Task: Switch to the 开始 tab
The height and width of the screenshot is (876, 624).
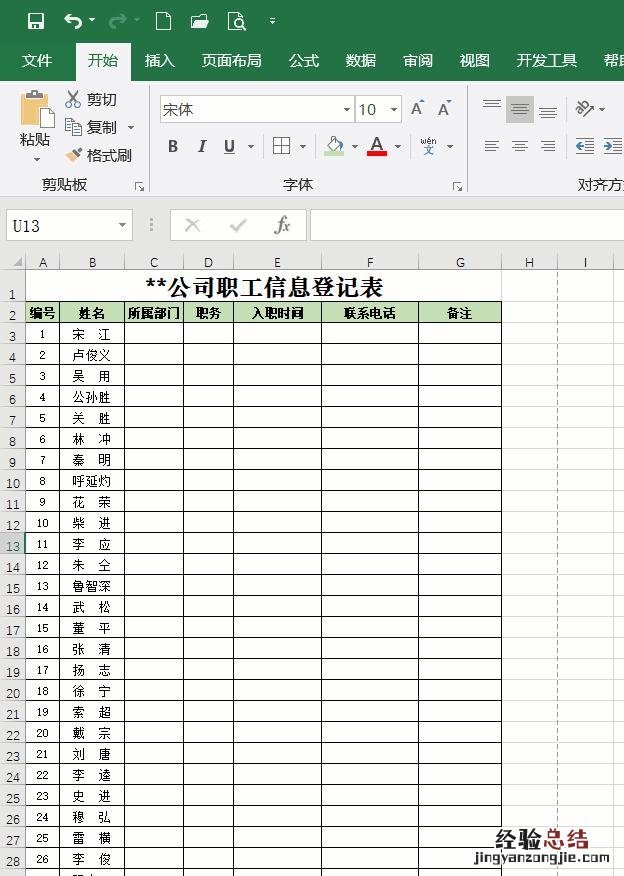Action: (103, 60)
